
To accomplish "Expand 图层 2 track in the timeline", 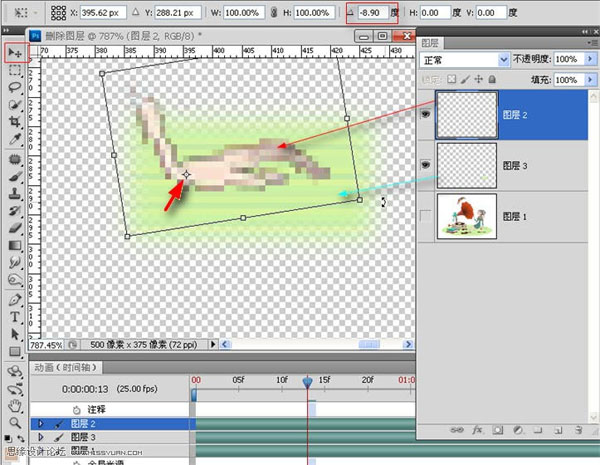I will (x=41, y=424).
